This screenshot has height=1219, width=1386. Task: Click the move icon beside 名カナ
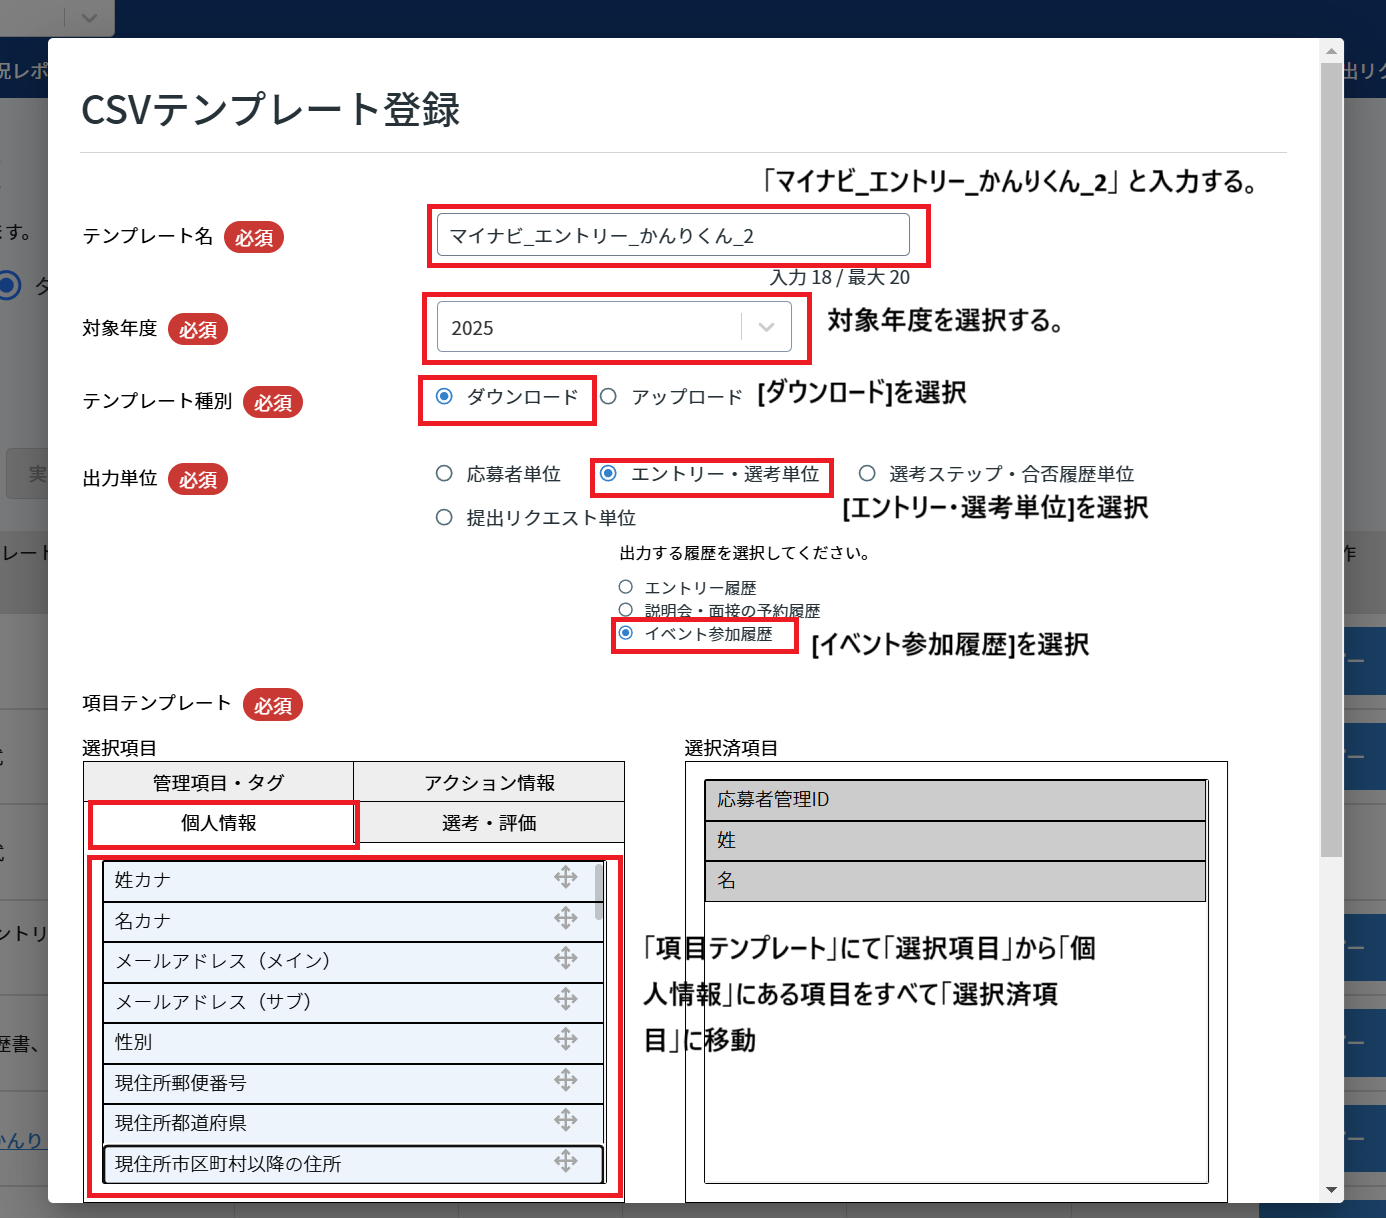566,918
